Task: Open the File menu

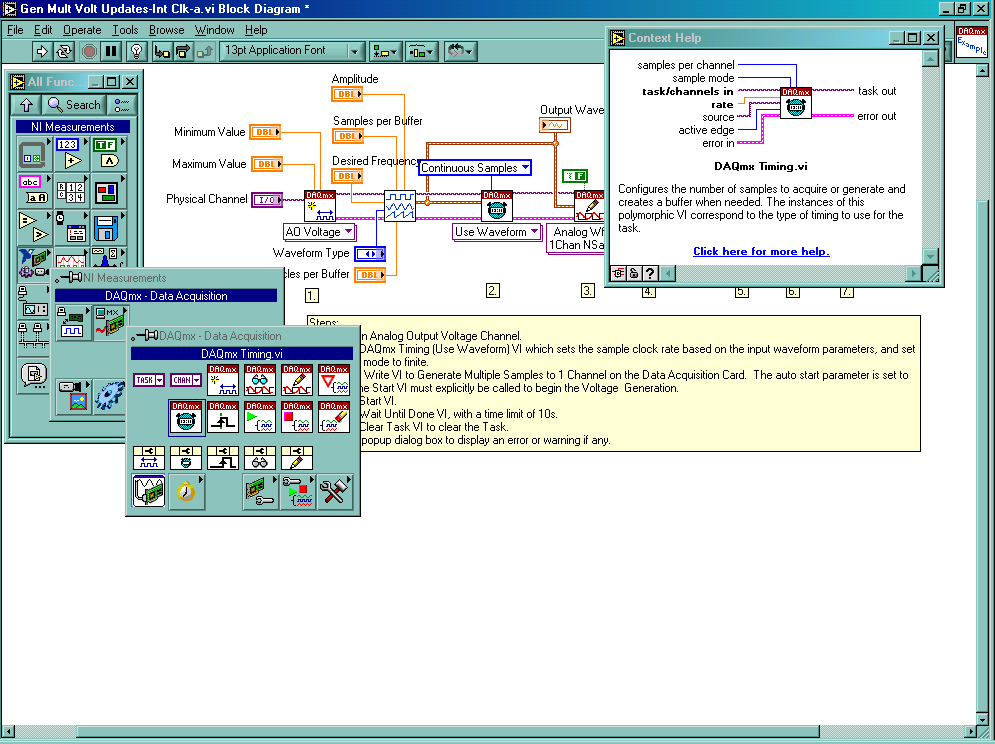Action: [15, 30]
